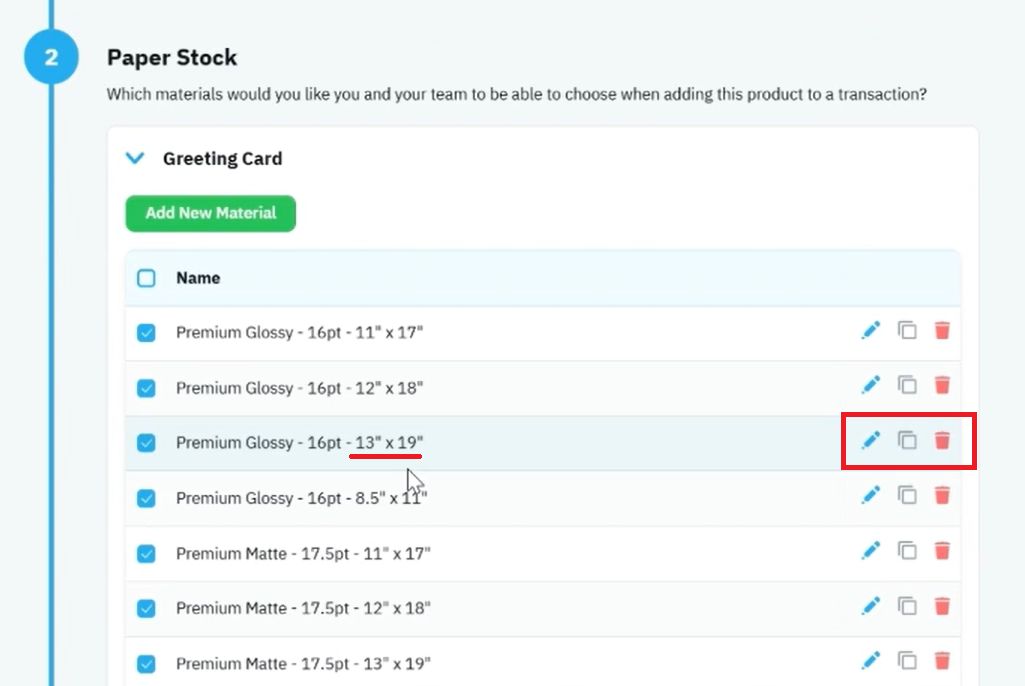Edit Premium Matte 17.5pt 13" x 19" material
The height and width of the screenshot is (686, 1025).
871,661
